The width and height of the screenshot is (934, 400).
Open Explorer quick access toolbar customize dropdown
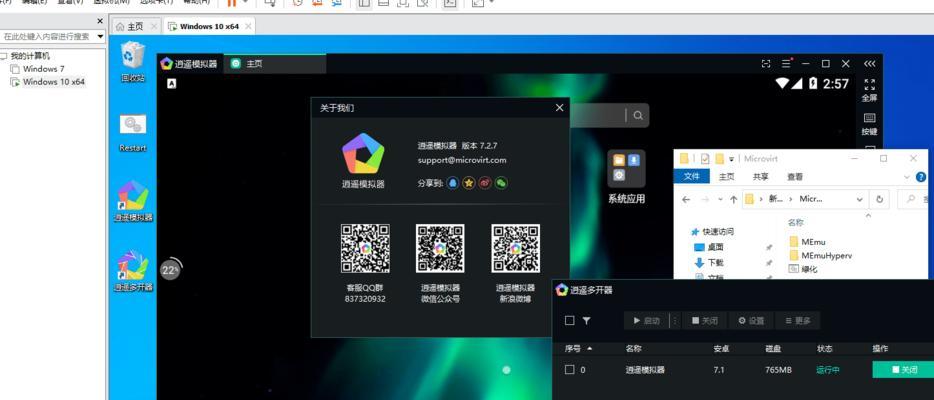click(731, 159)
